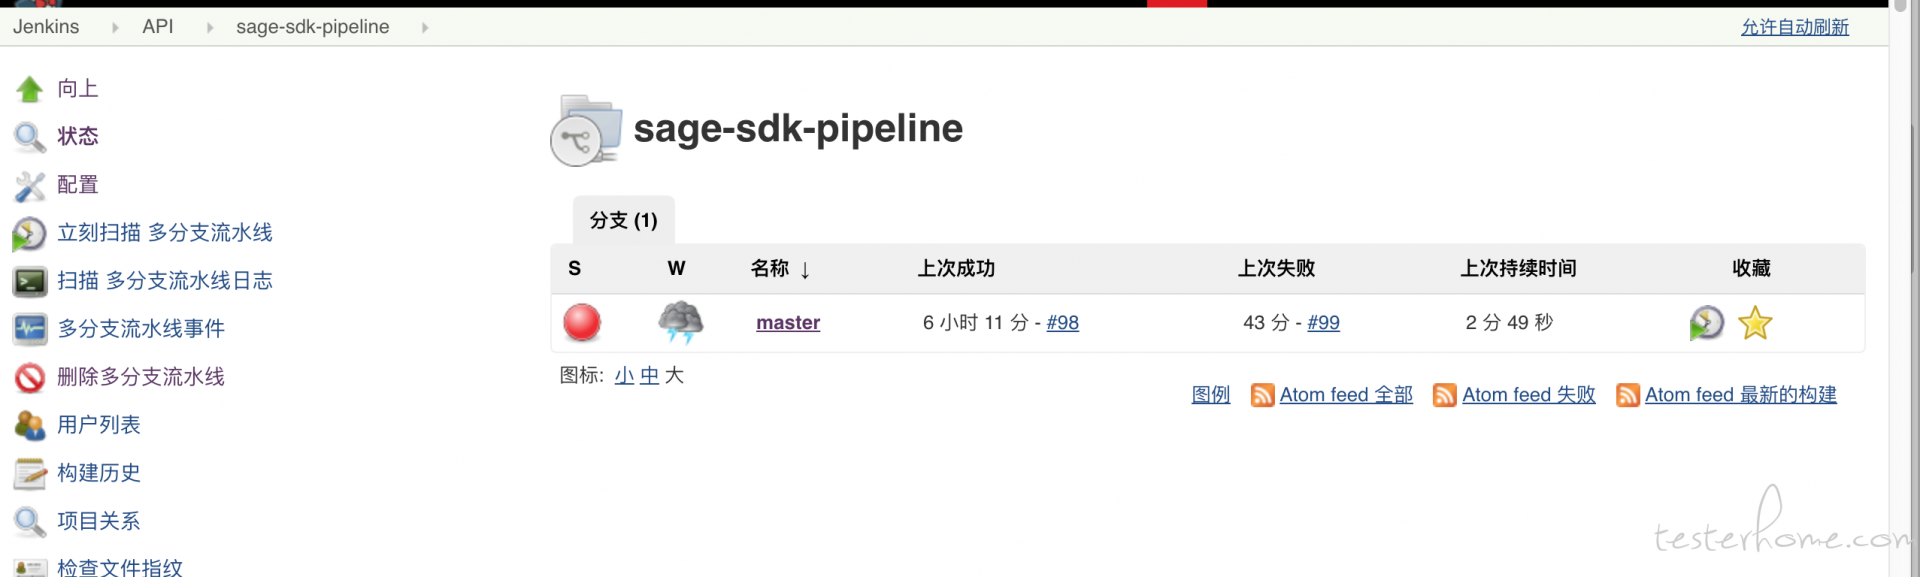Toggle the favorite star for master

[x=1755, y=323]
